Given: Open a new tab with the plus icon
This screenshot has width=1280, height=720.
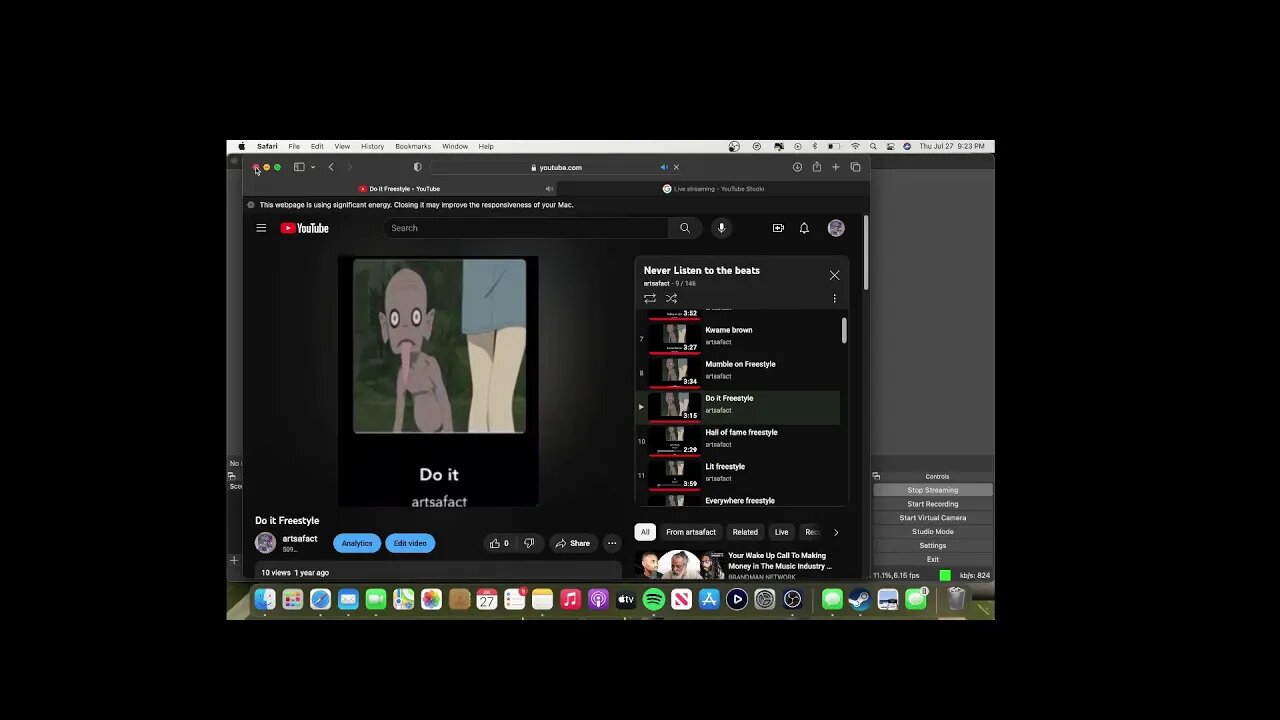Looking at the screenshot, I should point(836,167).
